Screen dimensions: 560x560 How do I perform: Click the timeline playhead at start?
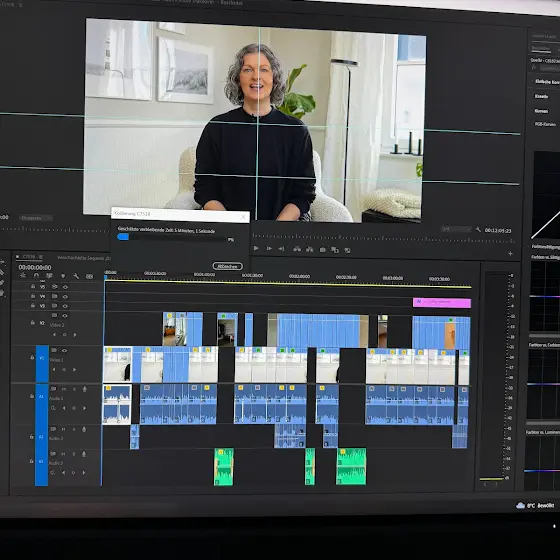point(106,277)
